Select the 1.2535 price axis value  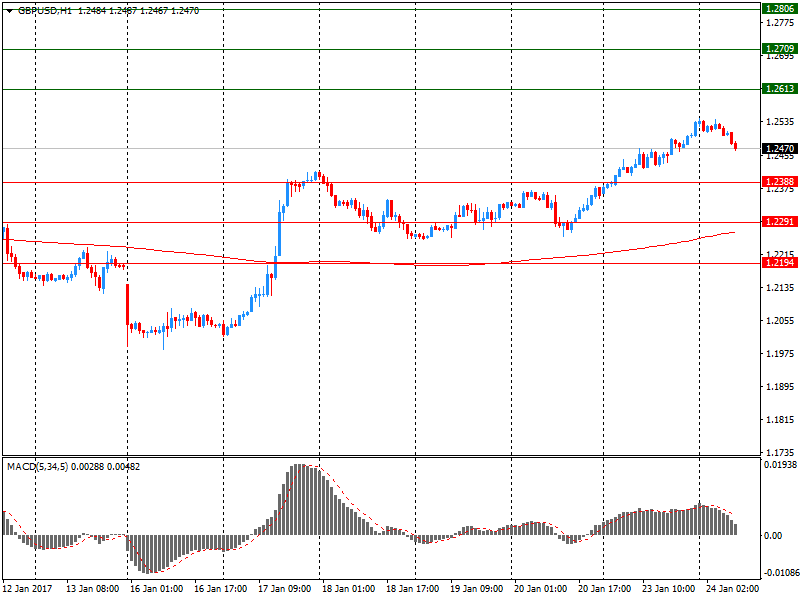[x=781, y=122]
